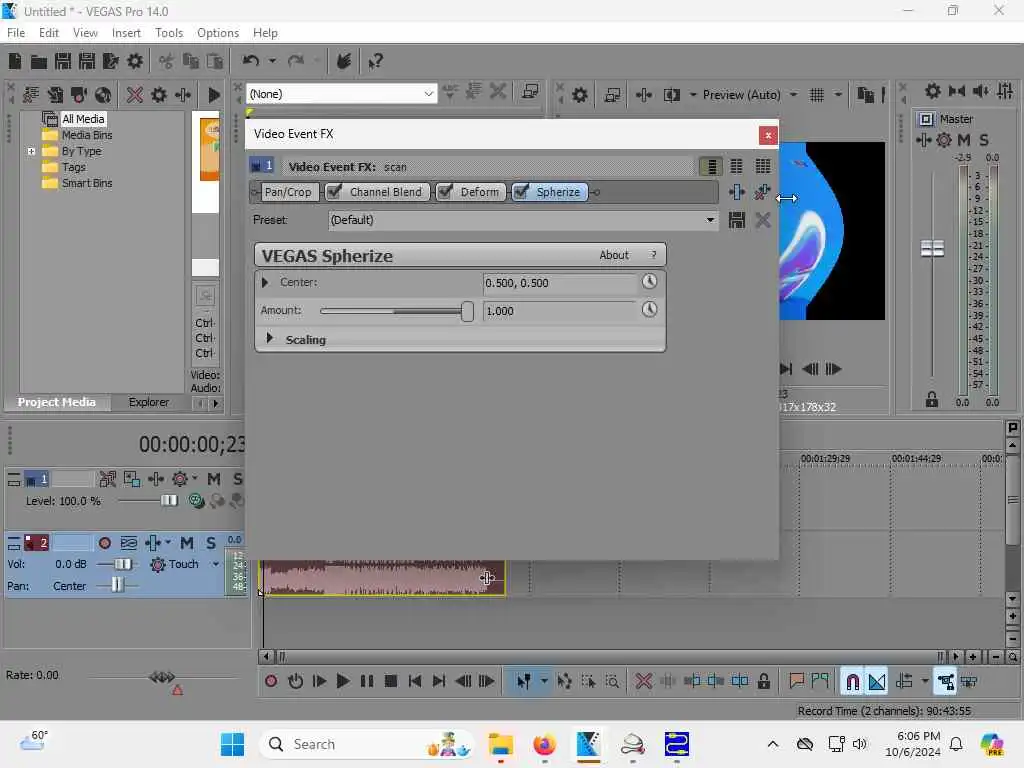Viewport: 1024px width, 768px height.
Task: Enable snapping magnet icon
Action: pyautogui.click(x=852, y=682)
